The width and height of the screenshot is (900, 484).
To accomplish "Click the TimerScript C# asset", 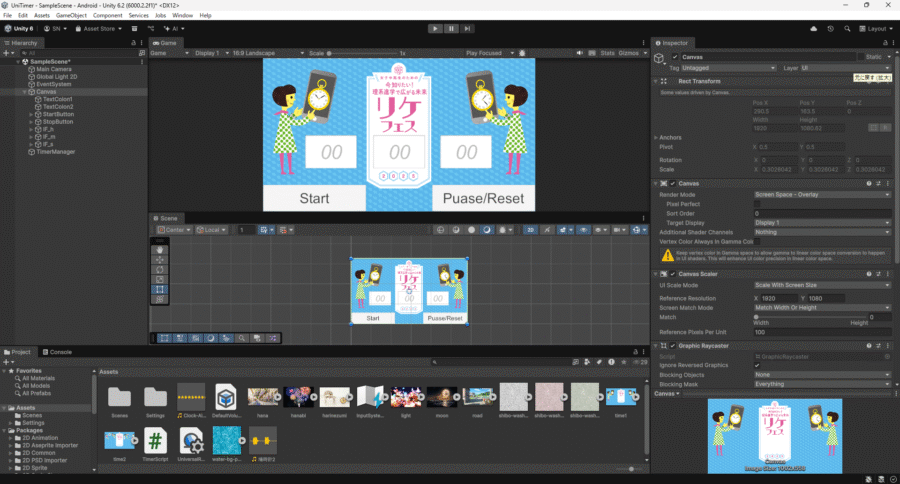I will (x=155, y=441).
